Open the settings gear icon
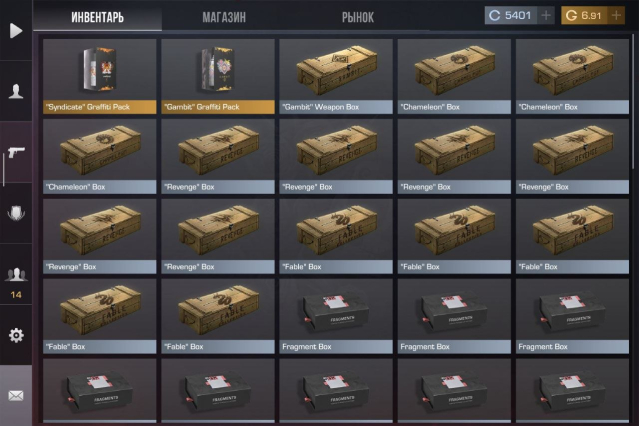The height and width of the screenshot is (426, 639). pyautogui.click(x=16, y=335)
